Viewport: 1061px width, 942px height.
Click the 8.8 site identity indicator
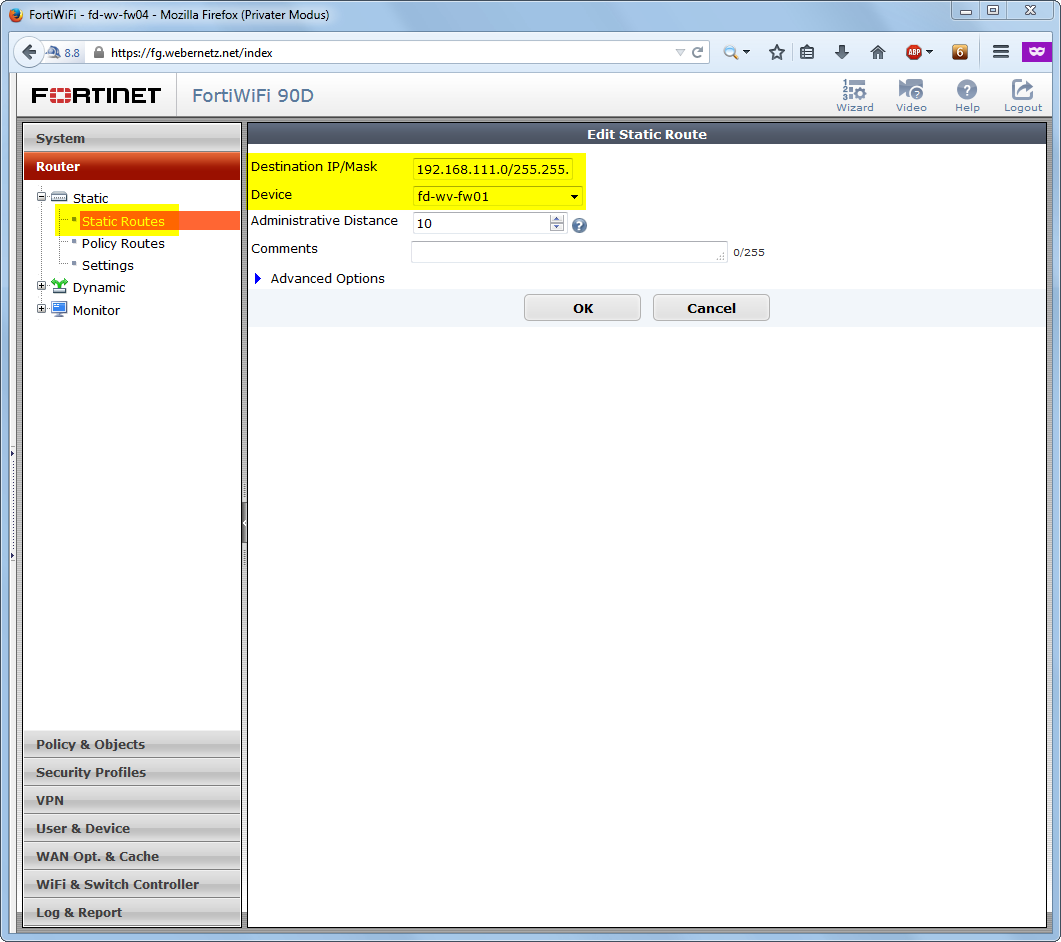[x=63, y=52]
